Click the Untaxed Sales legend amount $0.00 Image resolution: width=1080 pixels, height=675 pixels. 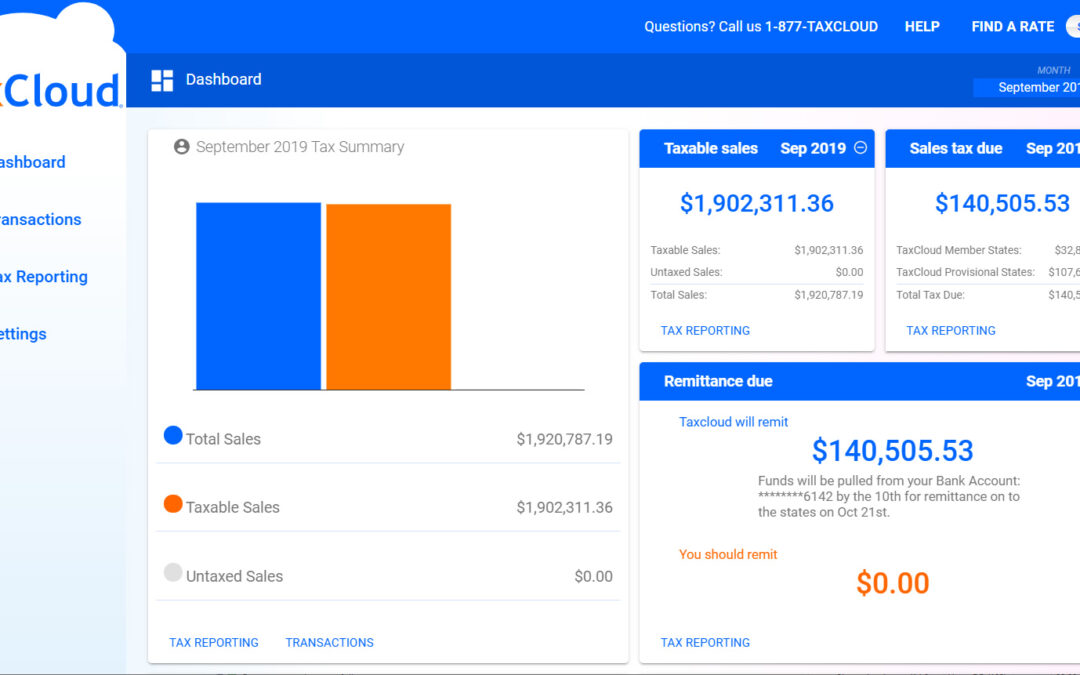point(593,577)
